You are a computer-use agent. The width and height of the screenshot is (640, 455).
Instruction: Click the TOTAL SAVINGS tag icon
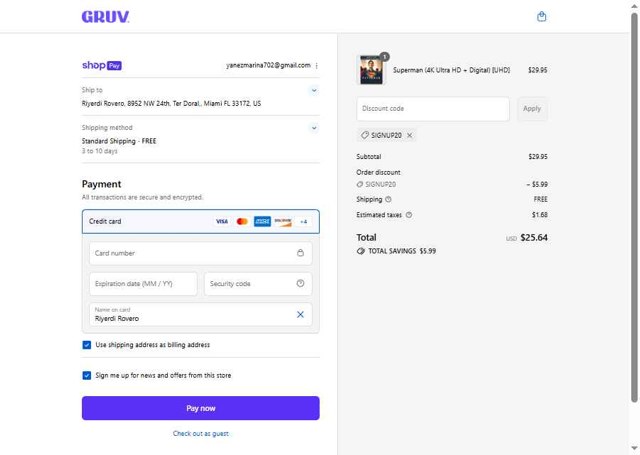coord(360,251)
